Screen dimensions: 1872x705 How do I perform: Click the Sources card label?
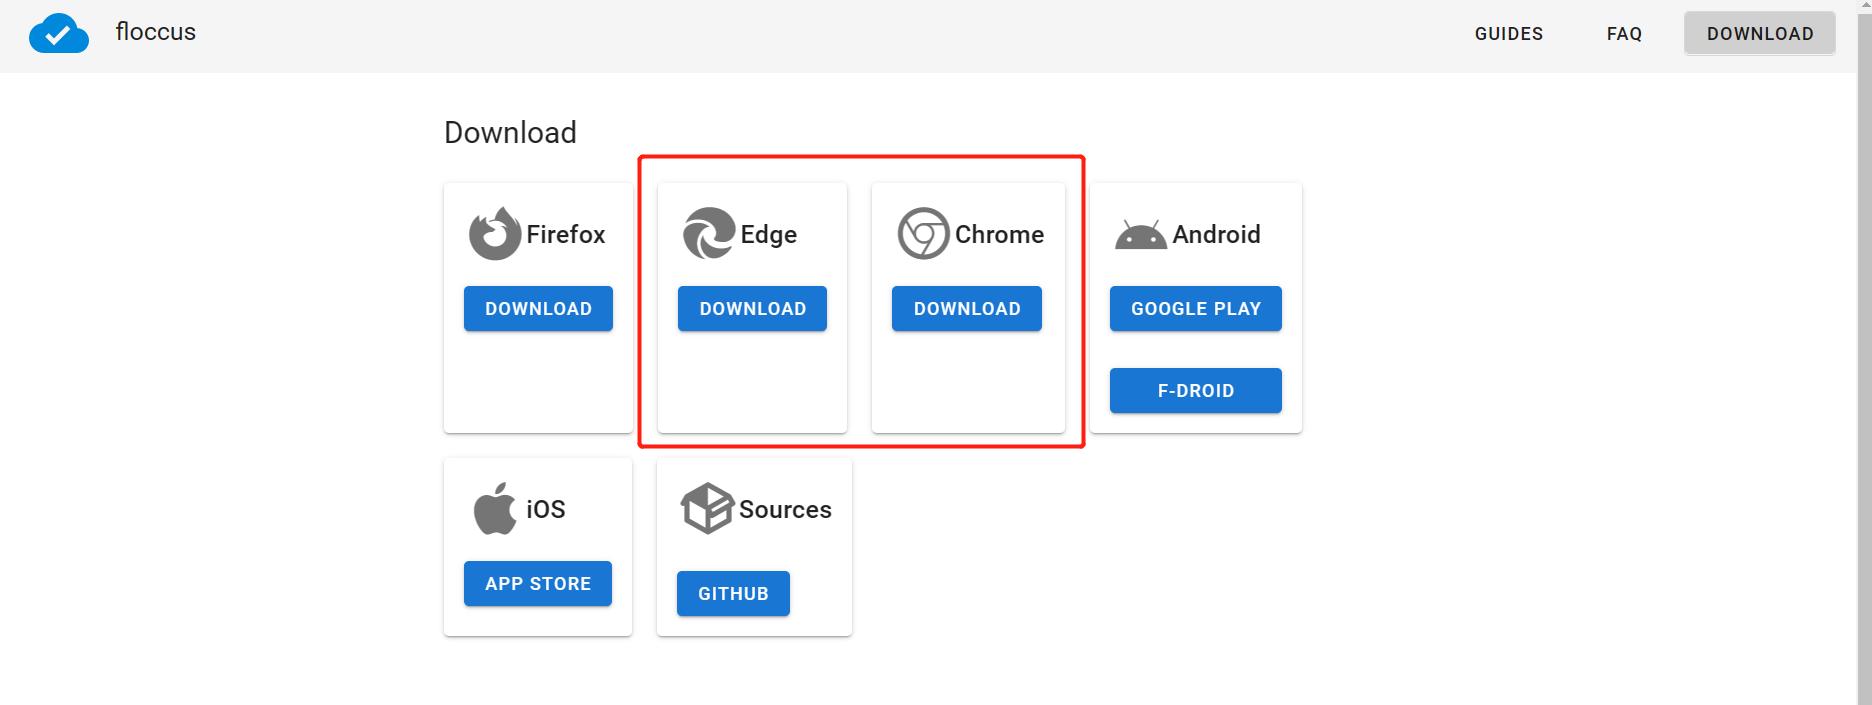pos(785,509)
